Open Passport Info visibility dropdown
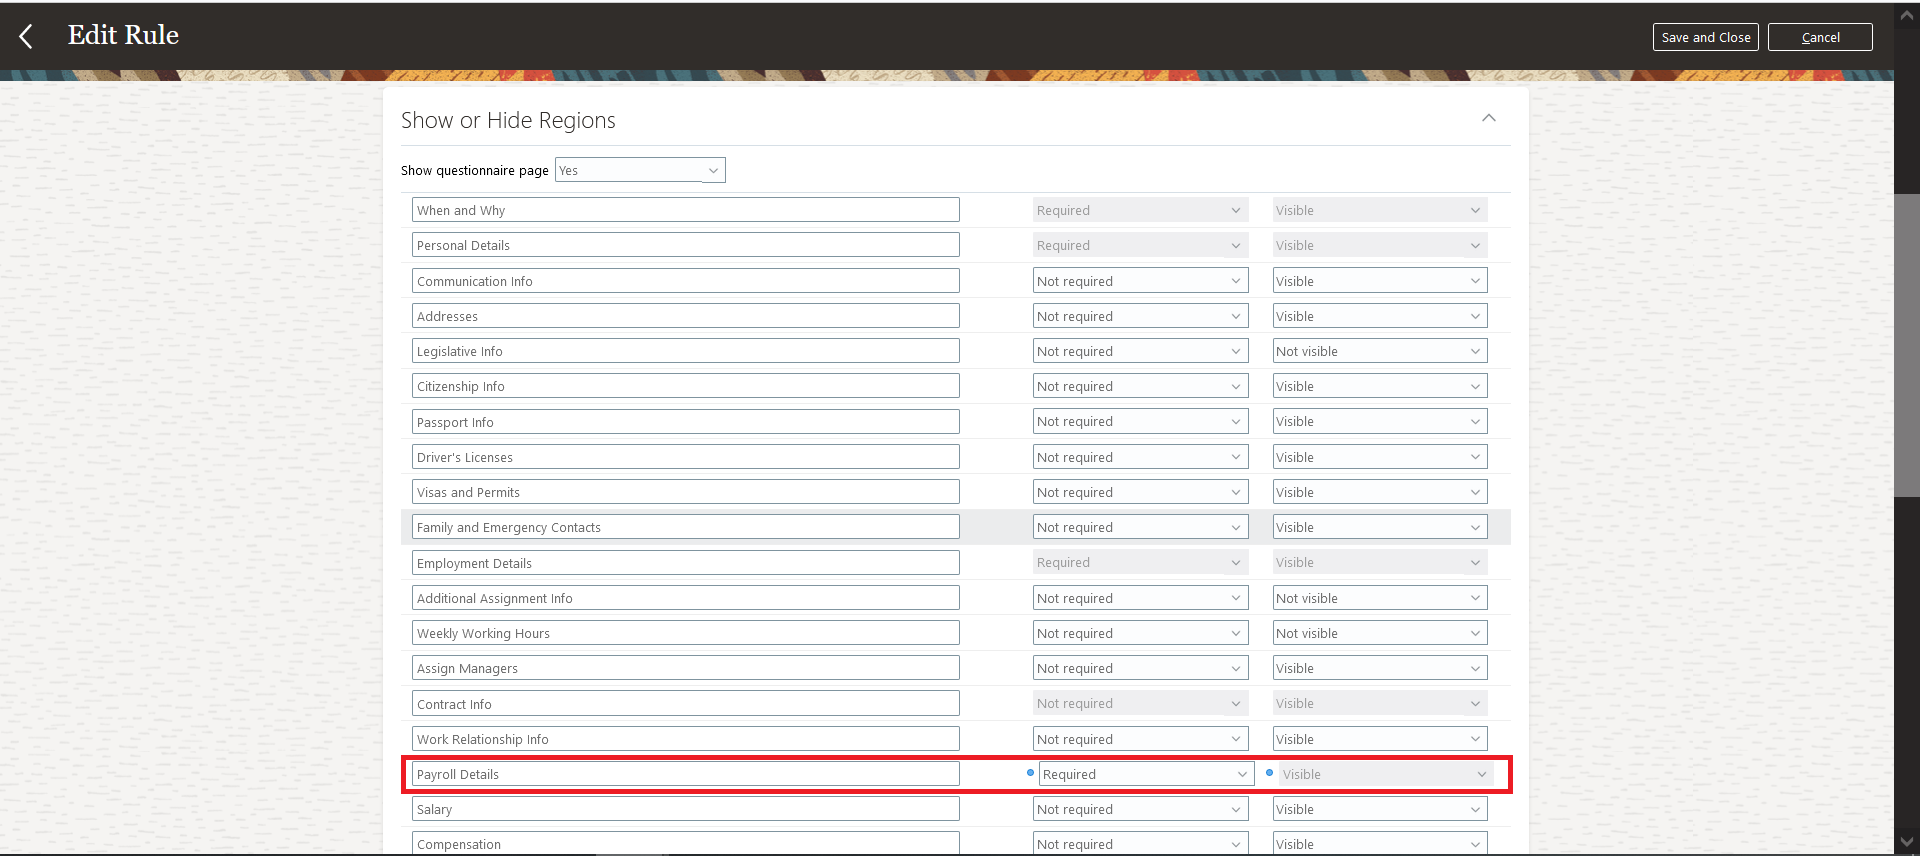This screenshot has height=856, width=1920. [1380, 421]
